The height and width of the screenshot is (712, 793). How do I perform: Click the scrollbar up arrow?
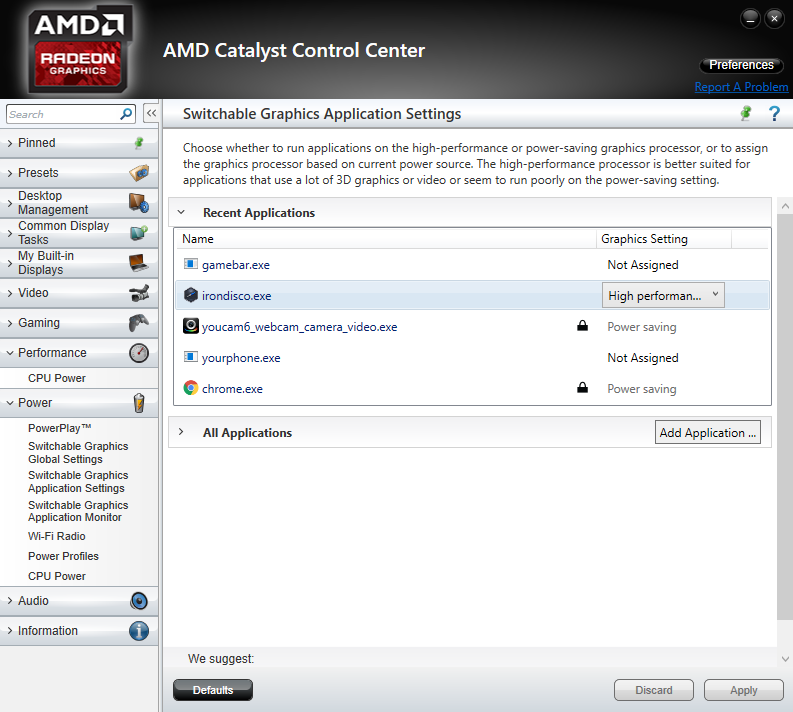785,206
